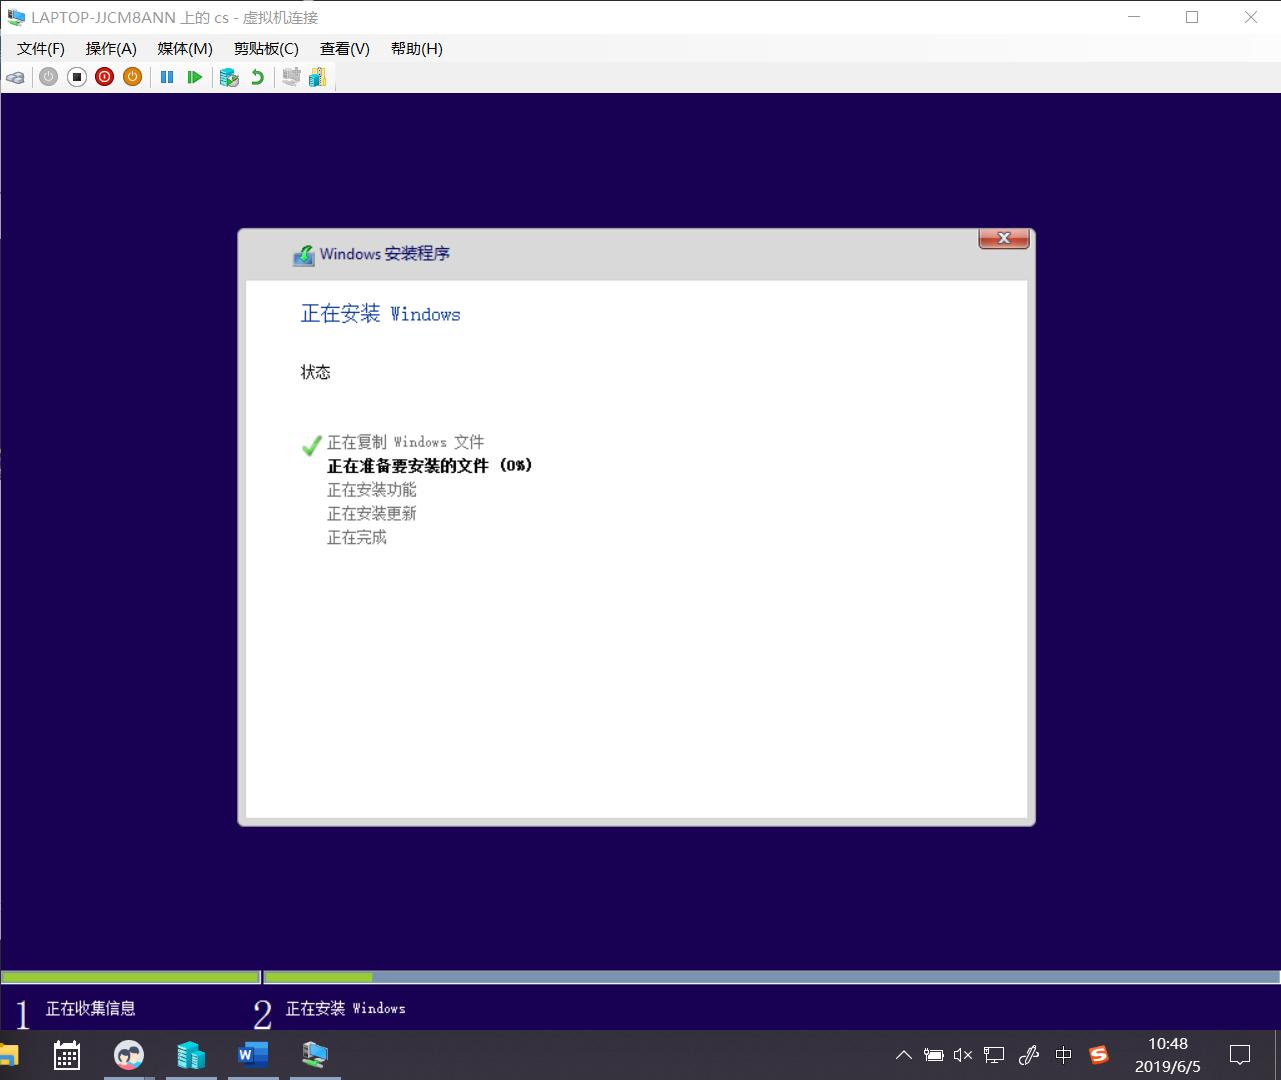Viewport: 1281px width, 1080px height.
Task: Click the virtual machine connection title bar icon
Action: pyautogui.click(x=16, y=17)
